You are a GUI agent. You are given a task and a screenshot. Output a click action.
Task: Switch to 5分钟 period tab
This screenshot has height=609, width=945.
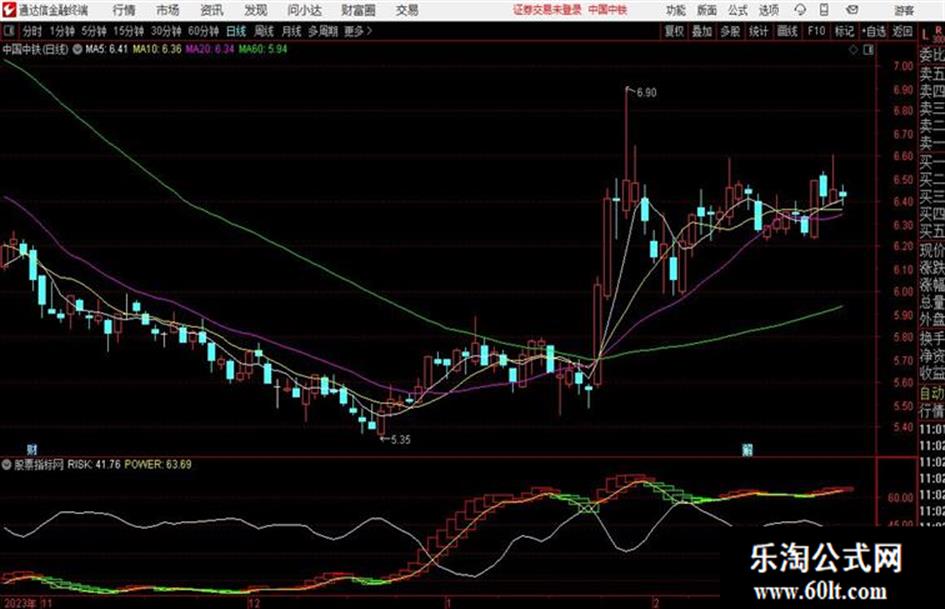[x=94, y=31]
